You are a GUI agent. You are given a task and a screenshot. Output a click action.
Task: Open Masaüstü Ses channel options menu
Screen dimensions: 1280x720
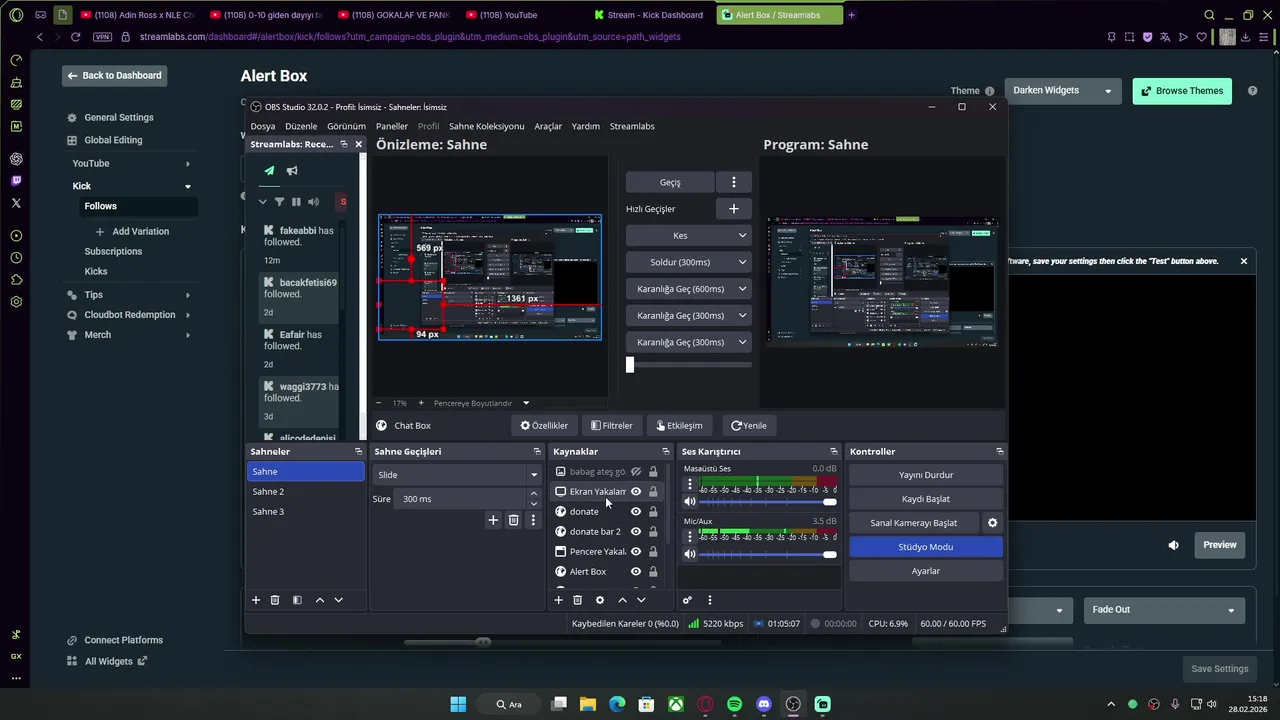pos(689,484)
